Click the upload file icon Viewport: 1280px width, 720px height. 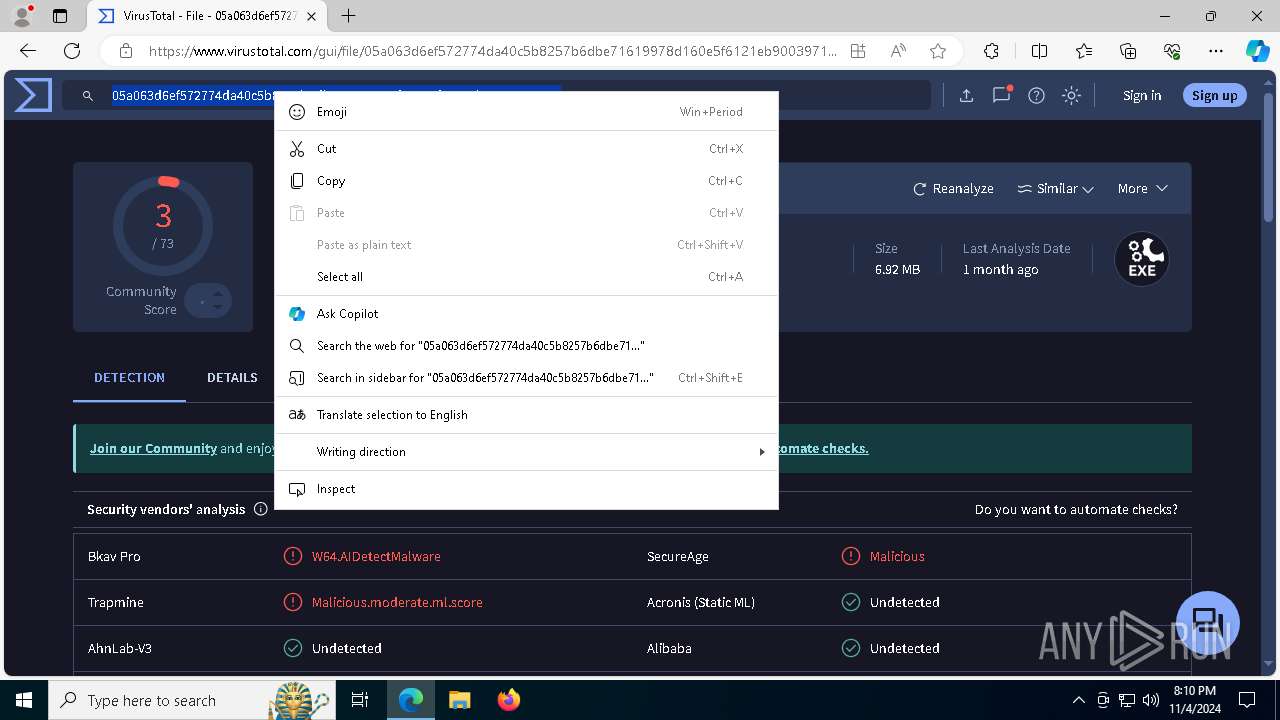[966, 95]
